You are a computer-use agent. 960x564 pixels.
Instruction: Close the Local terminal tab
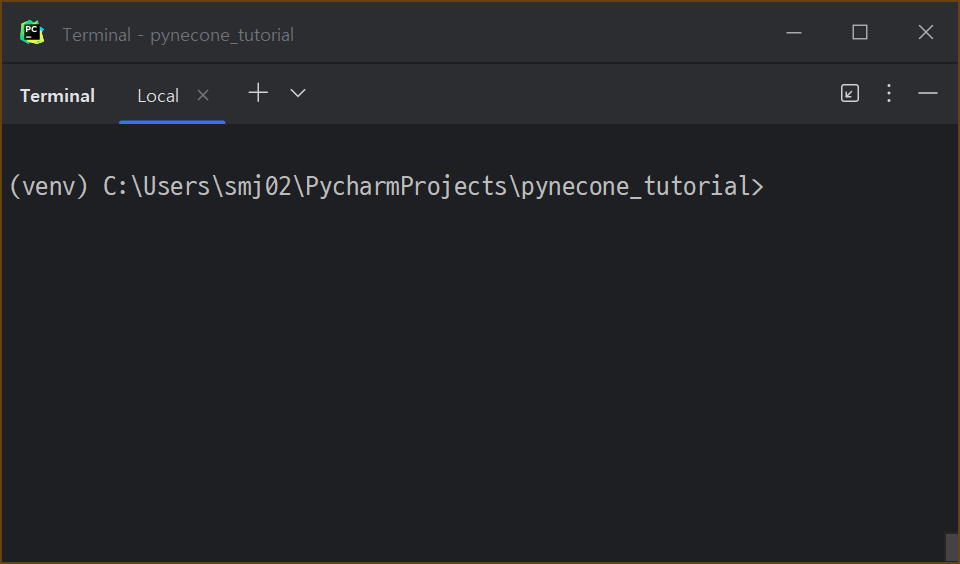pyautogui.click(x=203, y=95)
